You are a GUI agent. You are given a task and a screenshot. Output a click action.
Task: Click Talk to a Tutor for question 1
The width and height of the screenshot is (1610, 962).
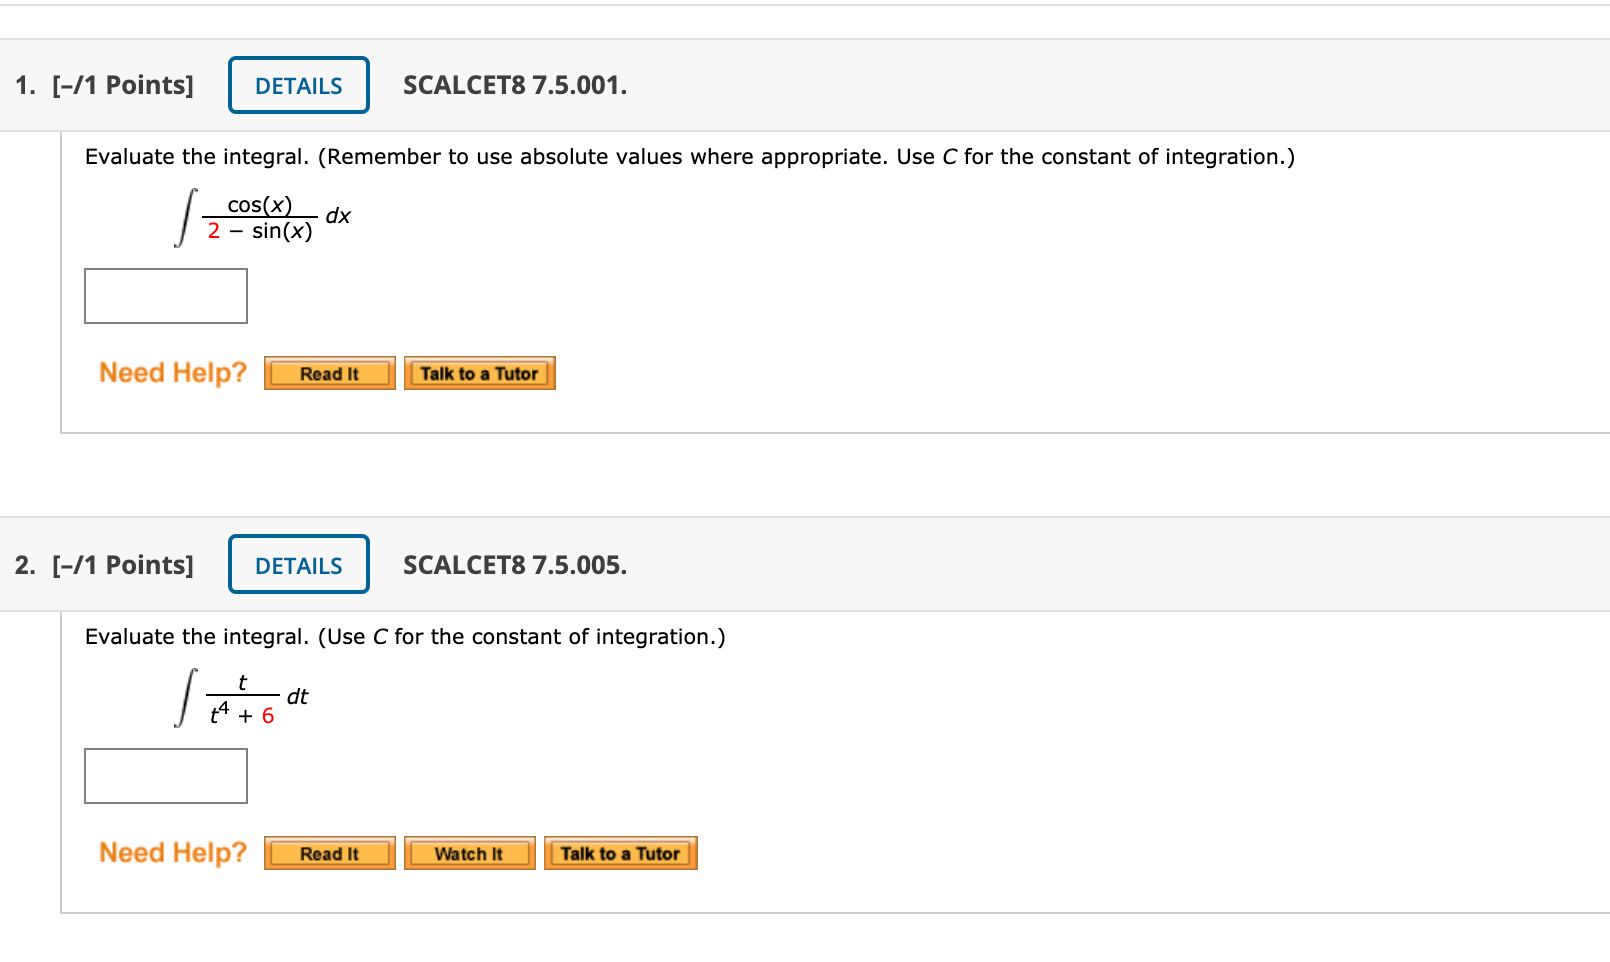point(480,372)
